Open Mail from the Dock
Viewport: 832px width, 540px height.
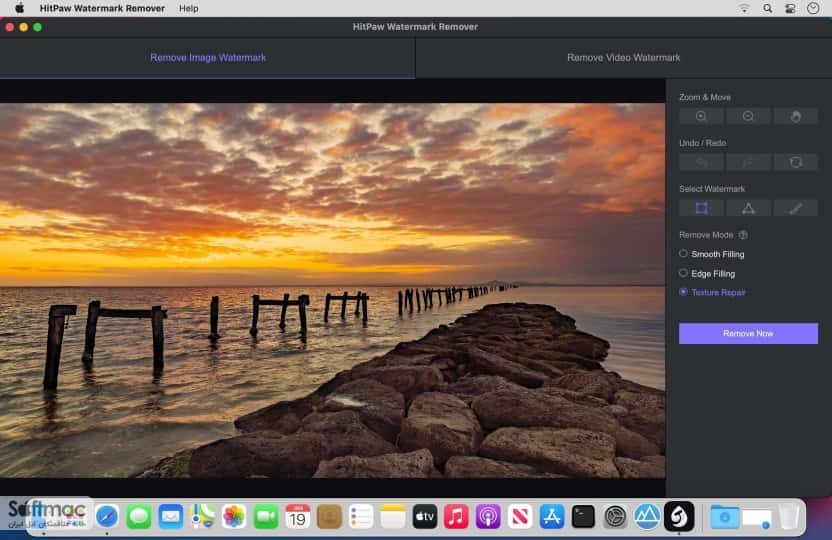(170, 516)
